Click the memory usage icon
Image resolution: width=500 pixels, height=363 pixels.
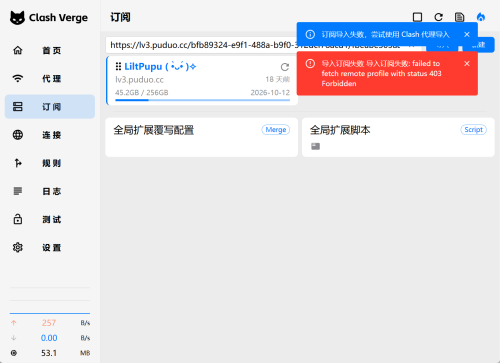coord(14,353)
